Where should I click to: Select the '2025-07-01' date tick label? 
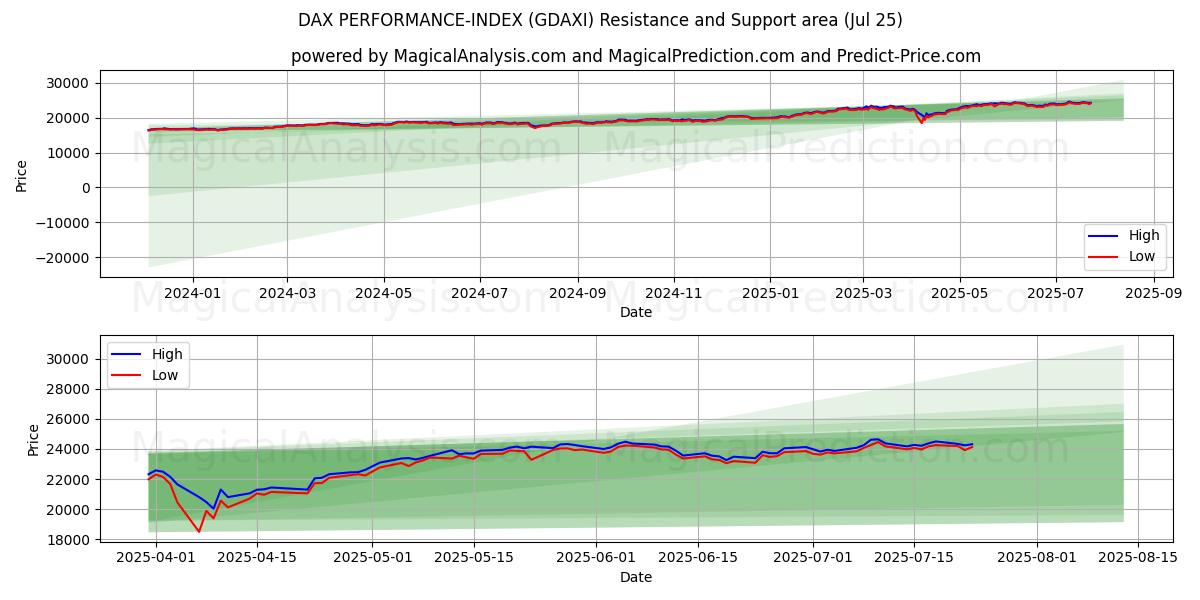coord(812,559)
